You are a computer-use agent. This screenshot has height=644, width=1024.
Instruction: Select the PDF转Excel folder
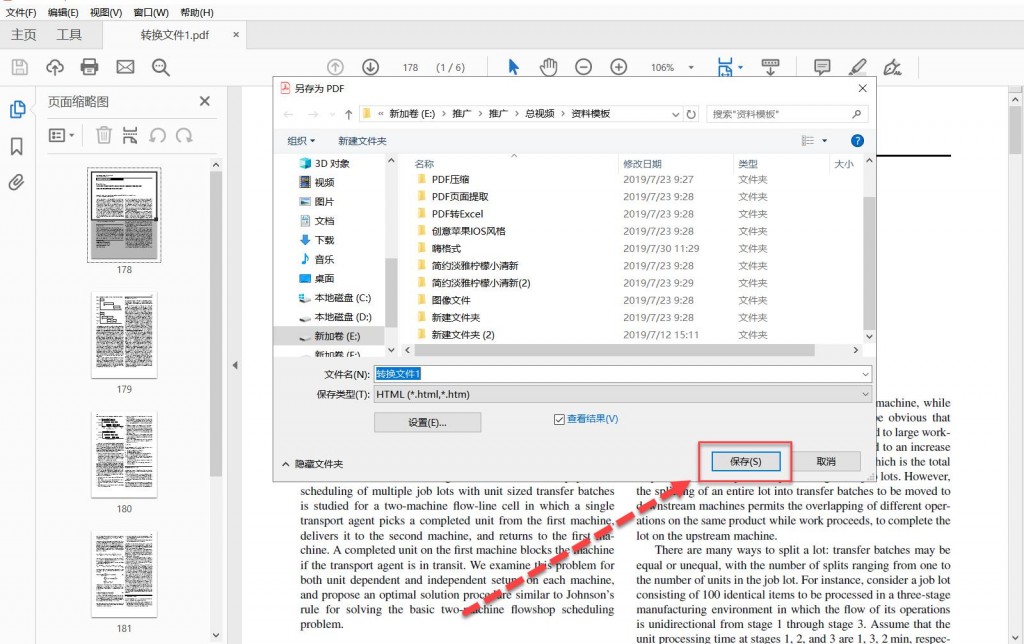[457, 214]
